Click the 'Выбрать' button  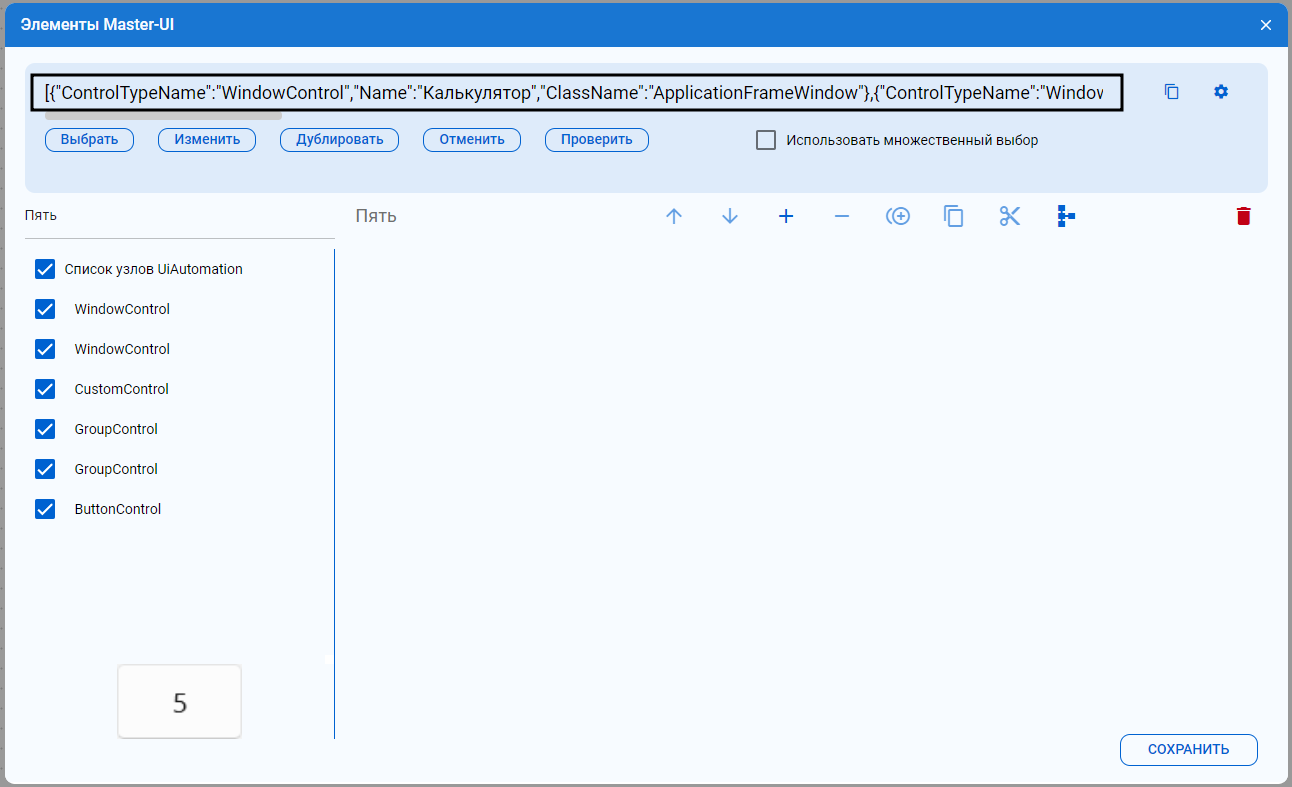click(89, 140)
